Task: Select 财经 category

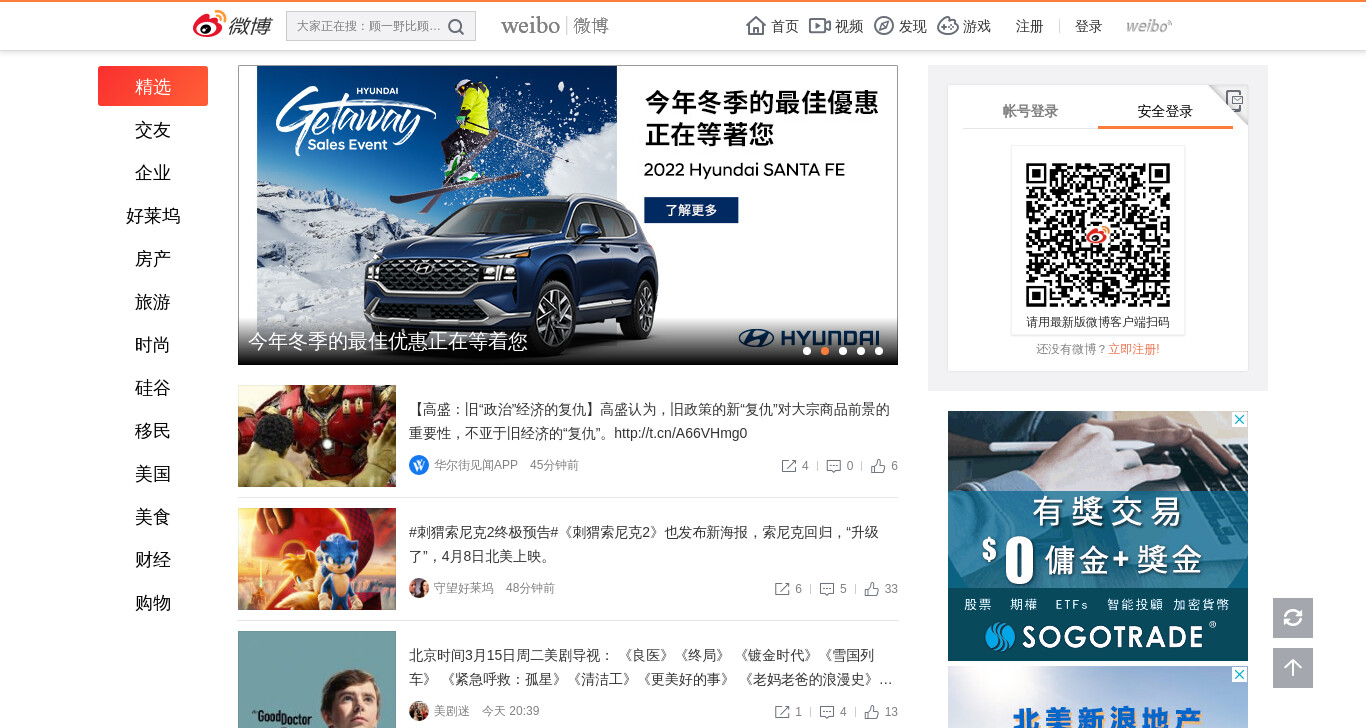Action: pyautogui.click(x=153, y=560)
